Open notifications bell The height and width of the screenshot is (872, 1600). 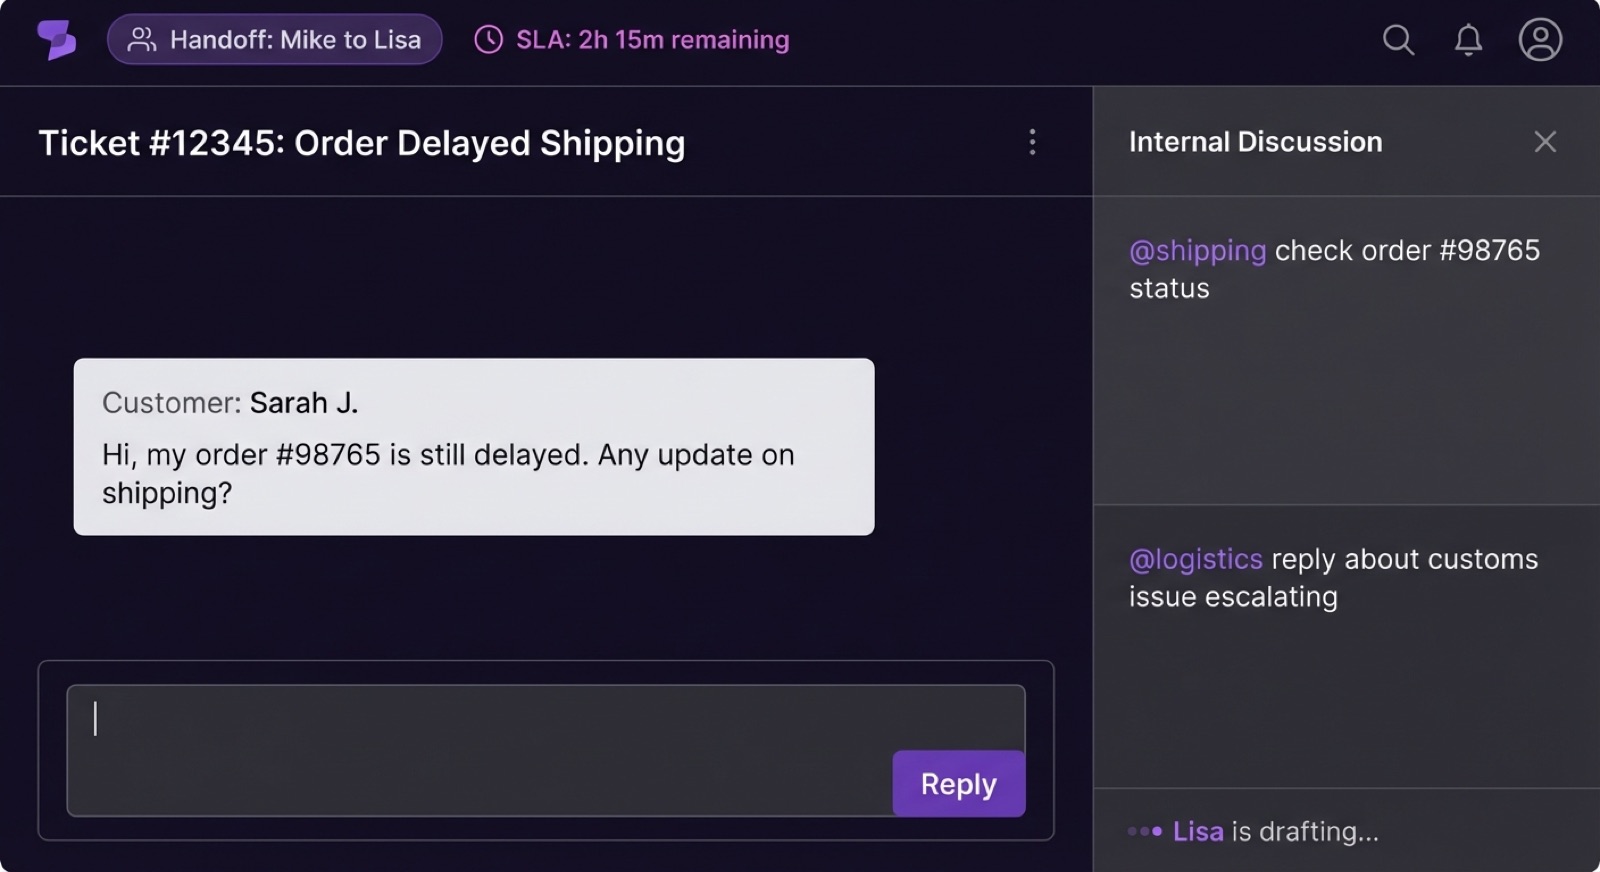(x=1468, y=40)
